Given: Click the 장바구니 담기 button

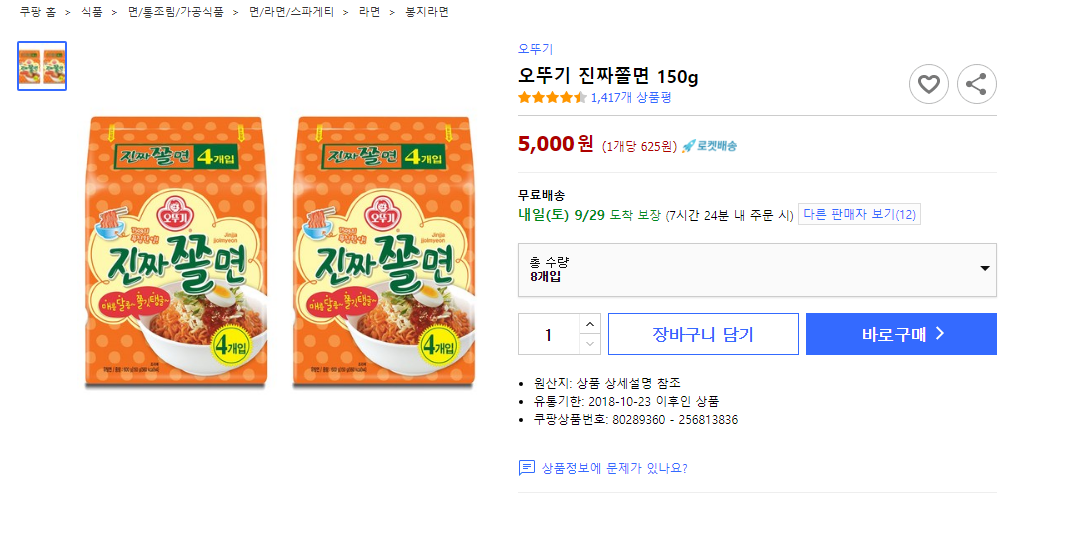Looking at the screenshot, I should 703,334.
